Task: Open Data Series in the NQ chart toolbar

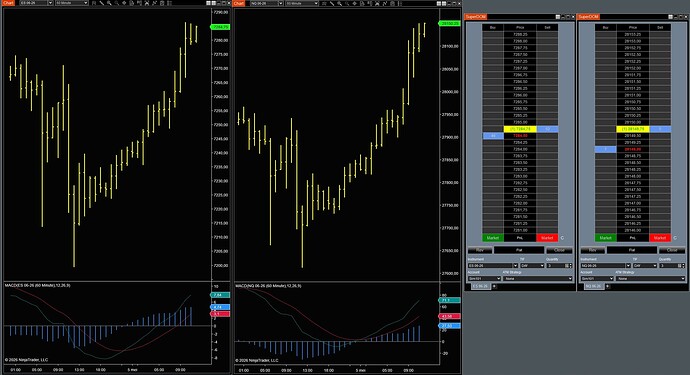Action: (x=323, y=3)
